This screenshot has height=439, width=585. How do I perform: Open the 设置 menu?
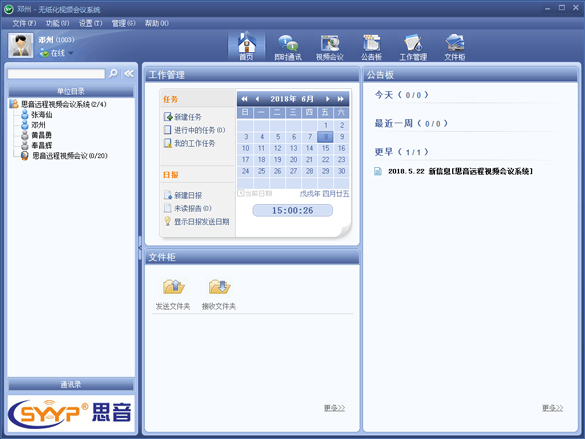point(90,23)
